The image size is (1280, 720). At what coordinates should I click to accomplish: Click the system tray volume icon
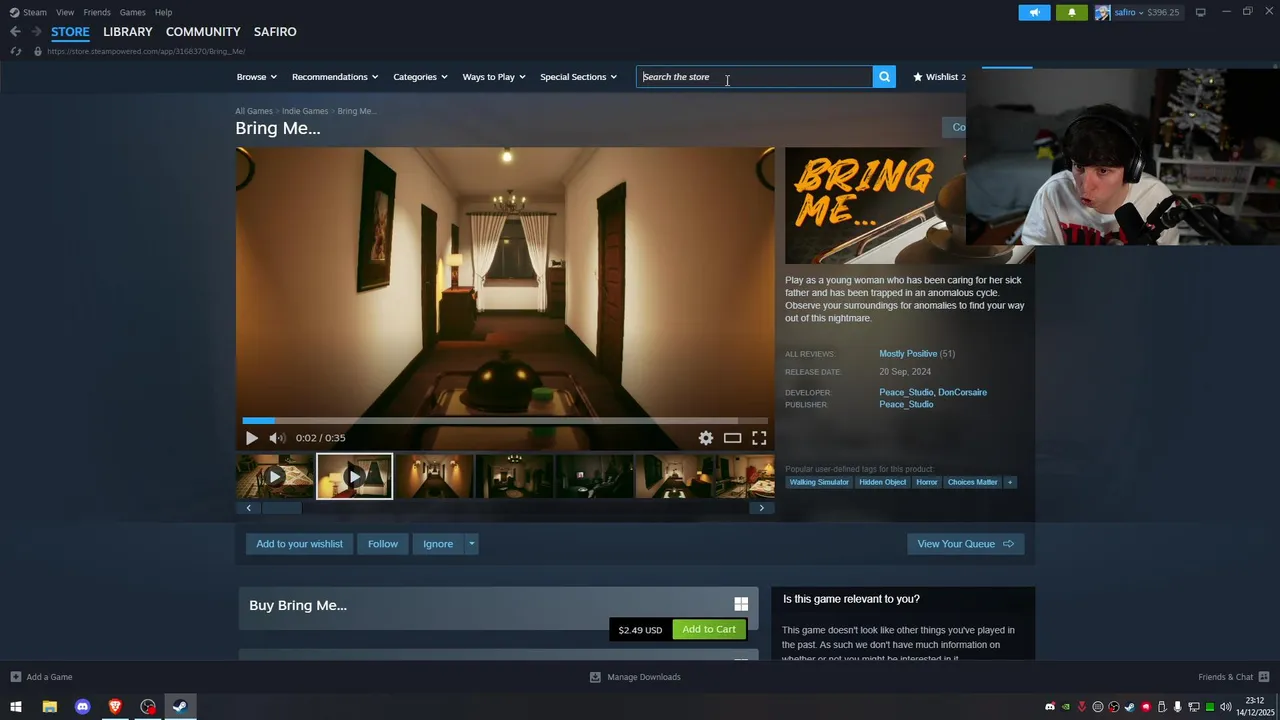pos(1226,707)
